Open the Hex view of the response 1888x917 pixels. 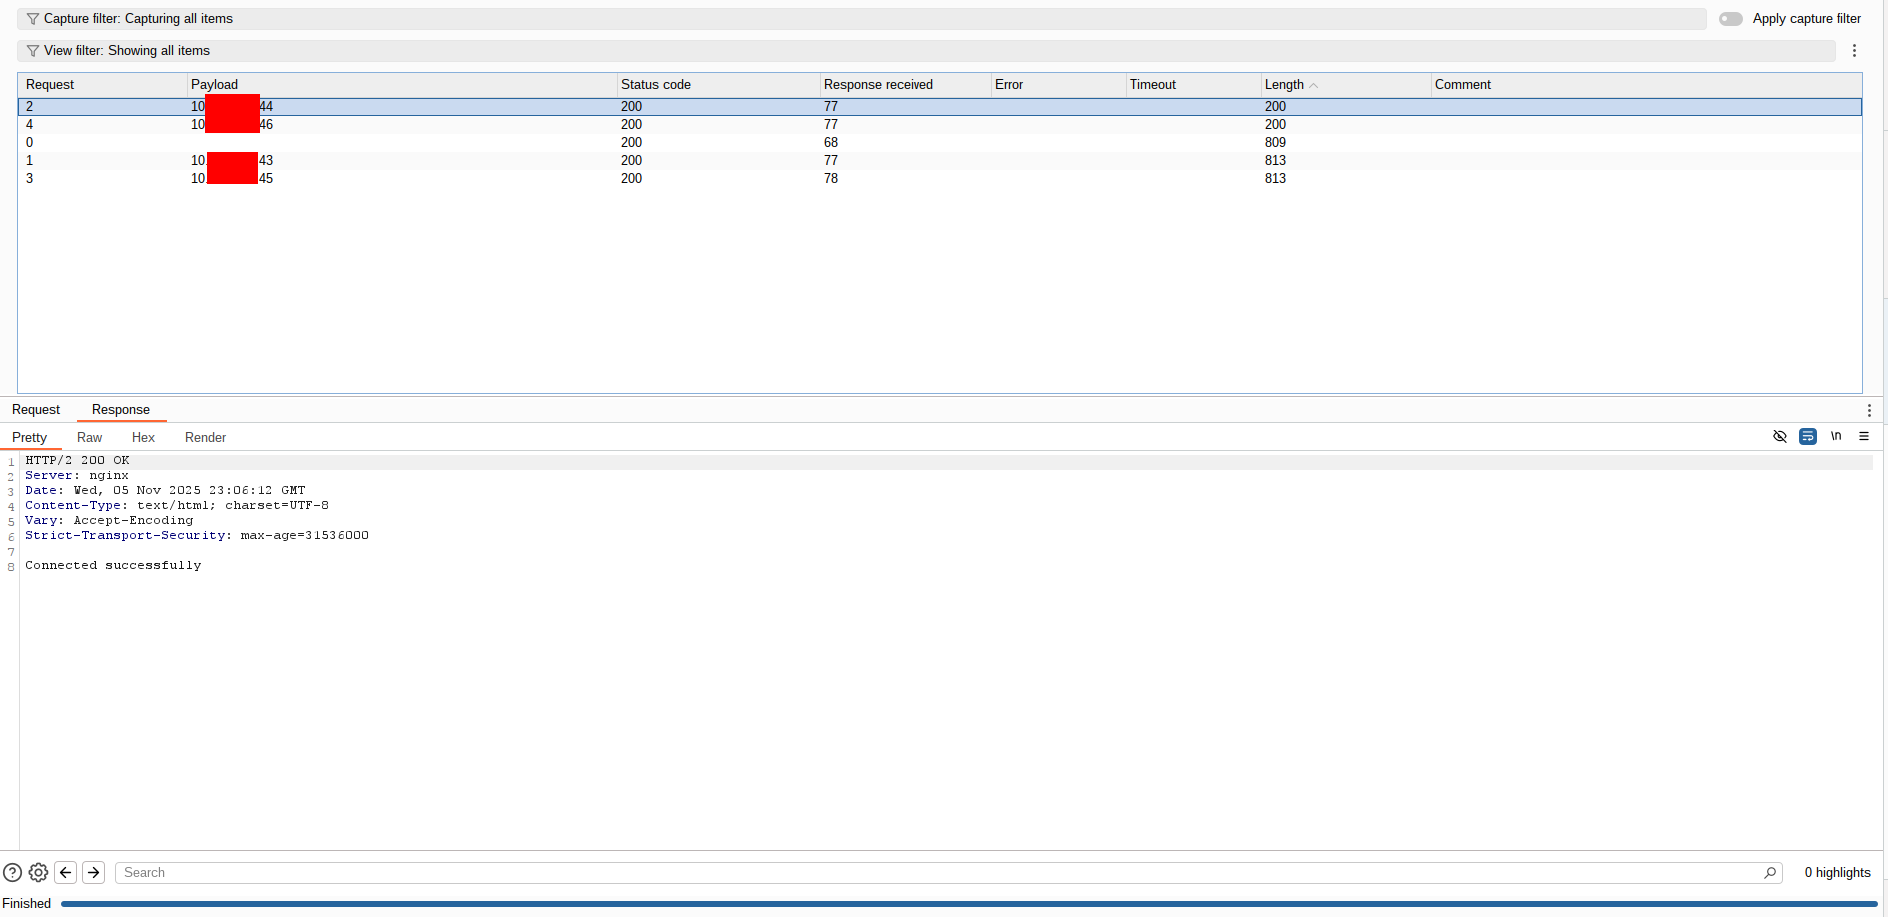[143, 437]
